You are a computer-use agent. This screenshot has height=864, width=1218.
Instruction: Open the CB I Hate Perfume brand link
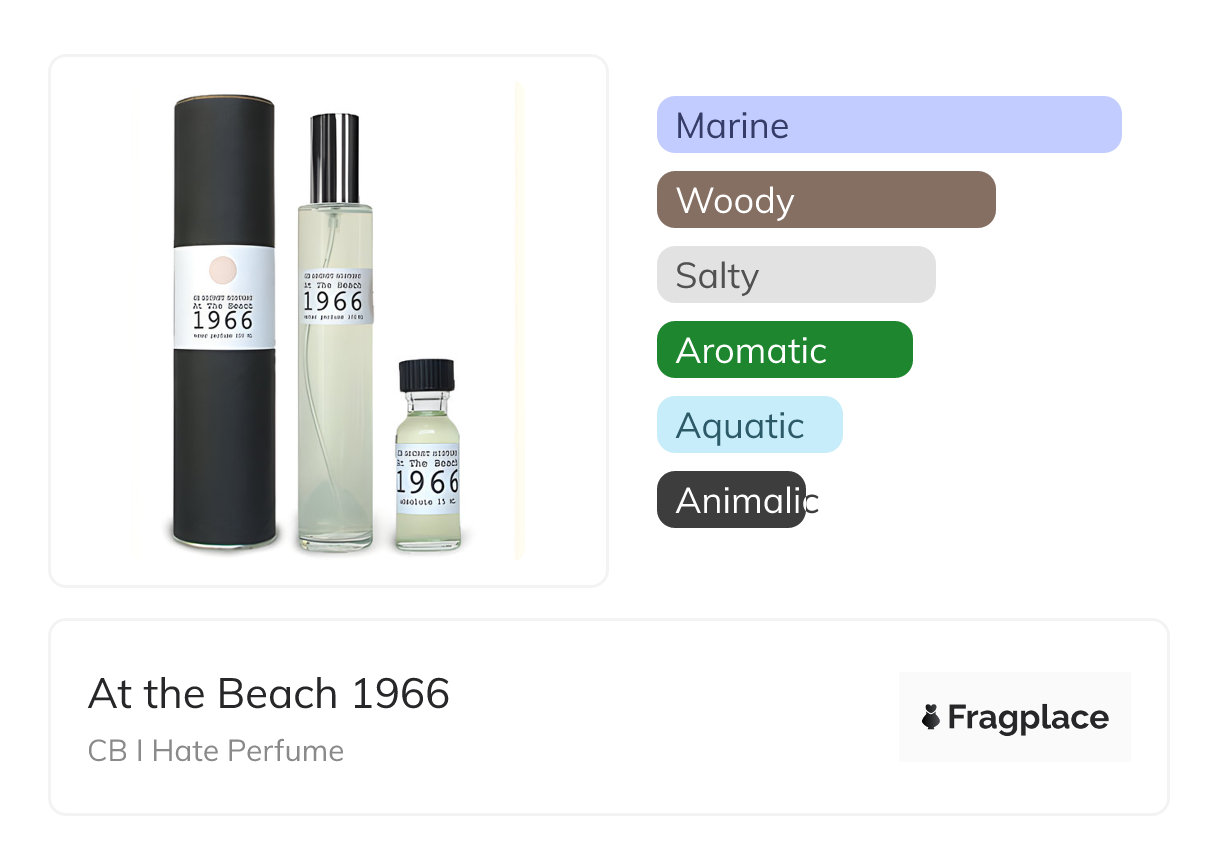pyautogui.click(x=216, y=751)
